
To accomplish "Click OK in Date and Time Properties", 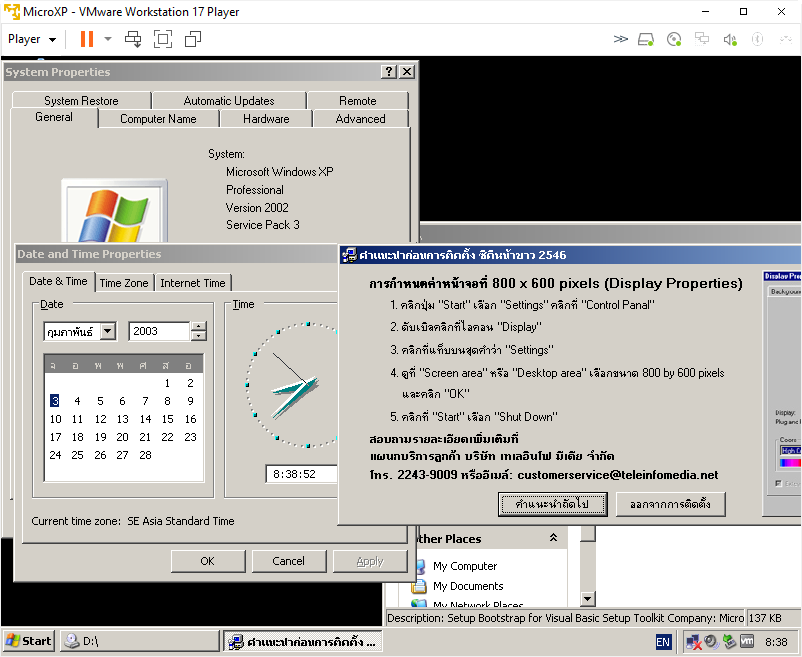I will 208,561.
